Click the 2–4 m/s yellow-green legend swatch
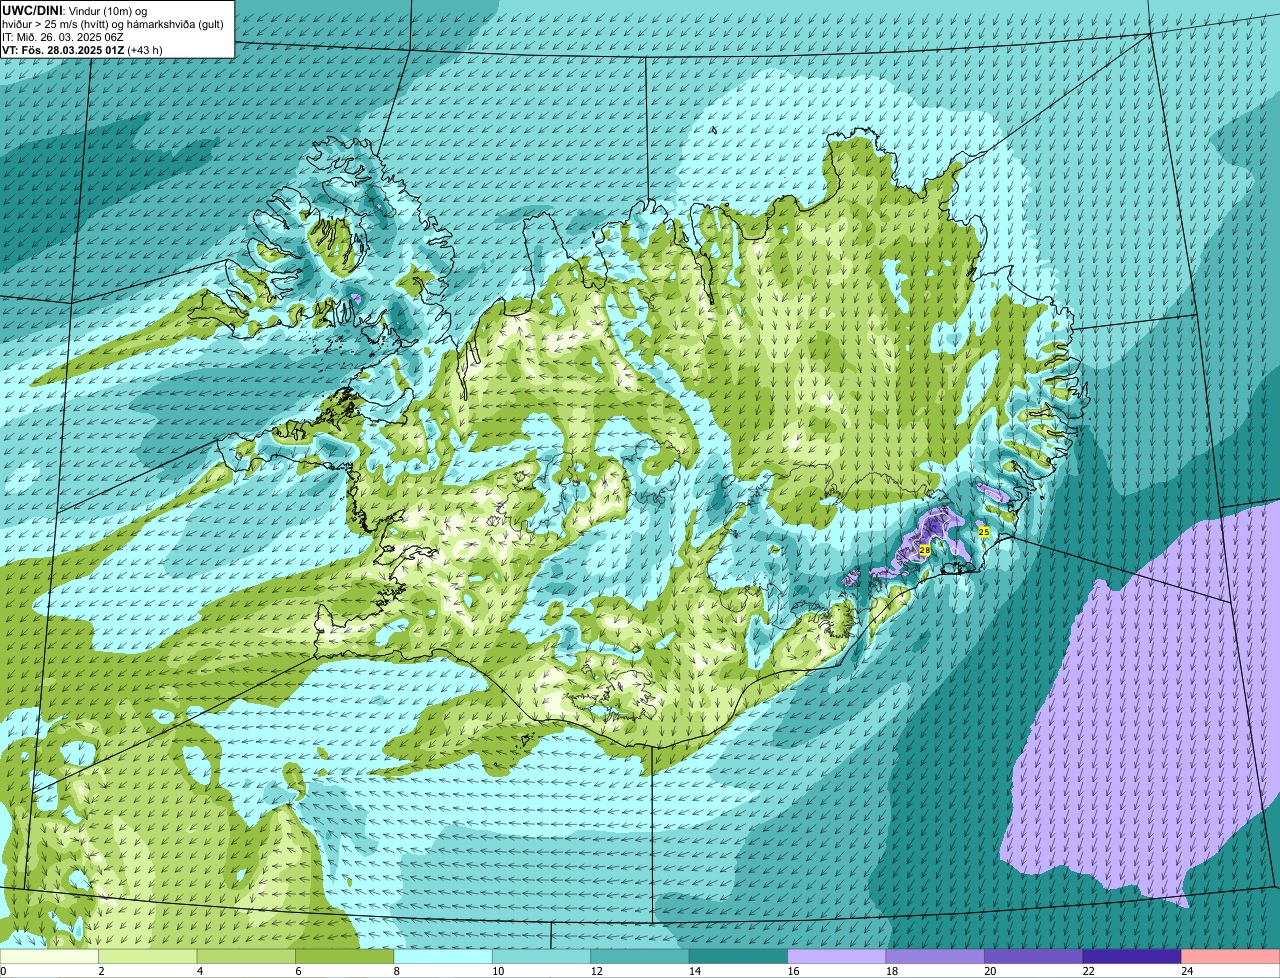Image resolution: width=1280 pixels, height=978 pixels. pyautogui.click(x=148, y=956)
